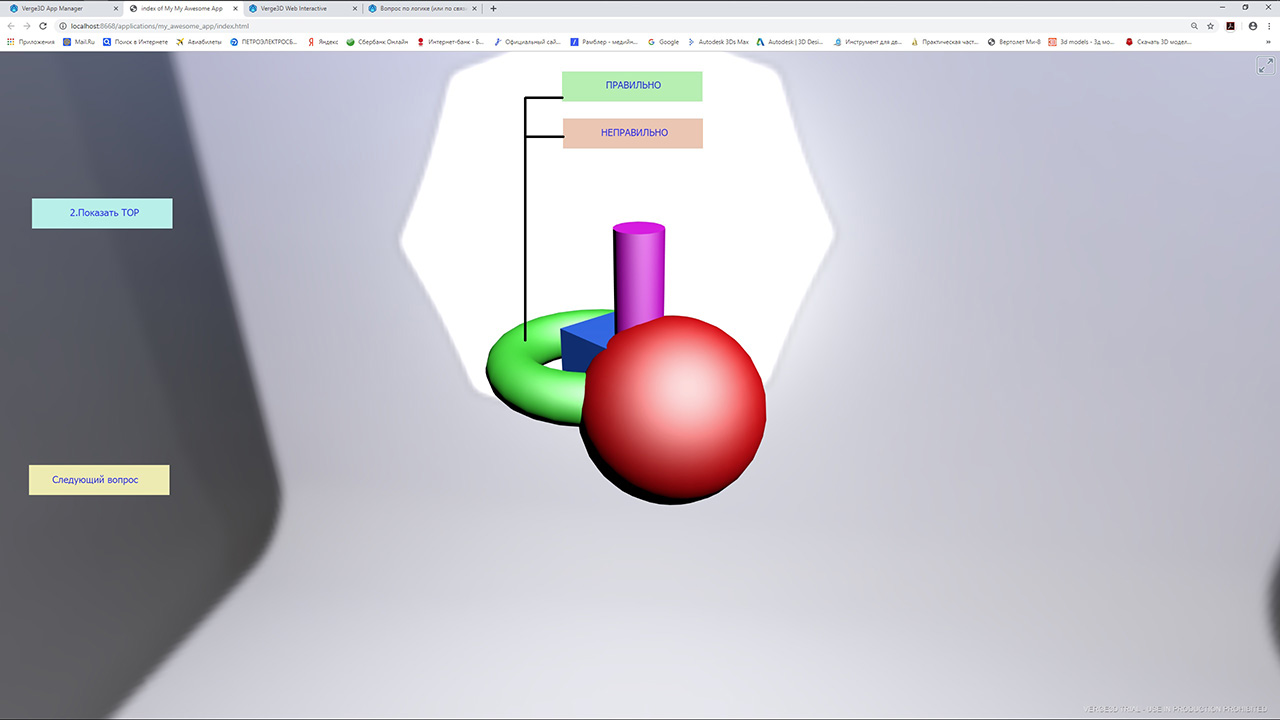
Task: Close the Verge3D App Manager tab
Action: (x=115, y=8)
